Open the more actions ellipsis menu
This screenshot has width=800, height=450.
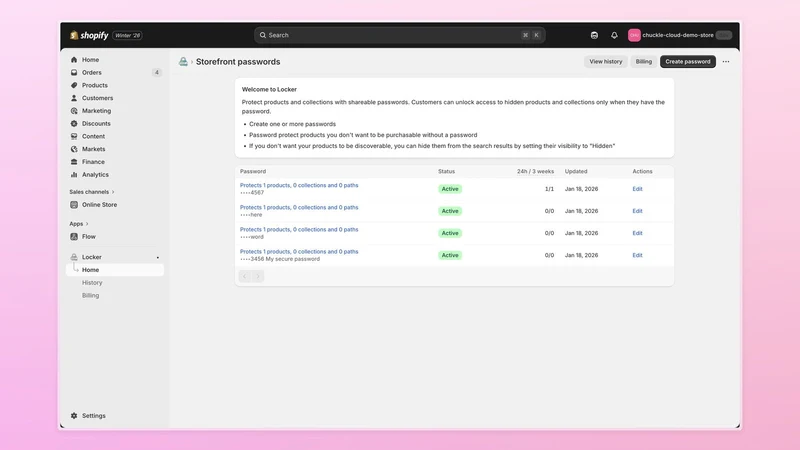click(726, 62)
